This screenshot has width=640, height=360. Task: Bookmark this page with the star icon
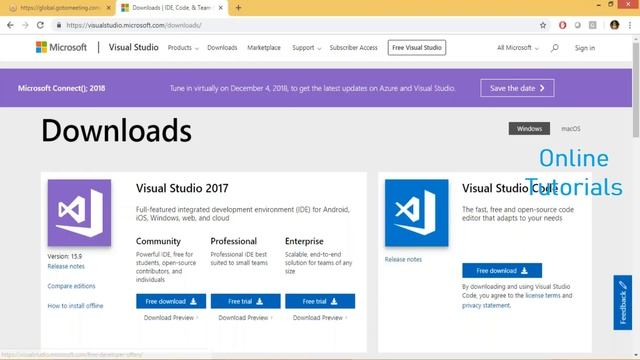(x=543, y=25)
